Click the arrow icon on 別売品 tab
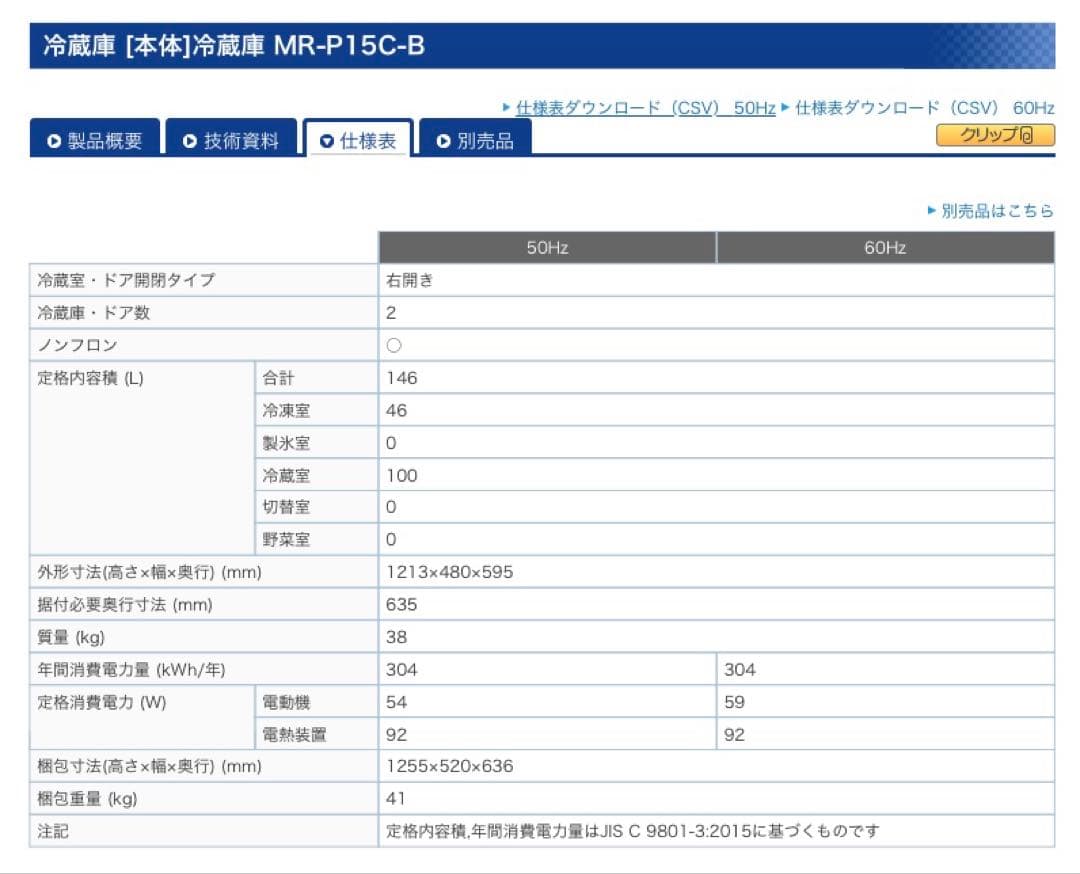Image resolution: width=1080 pixels, height=874 pixels. [x=444, y=142]
